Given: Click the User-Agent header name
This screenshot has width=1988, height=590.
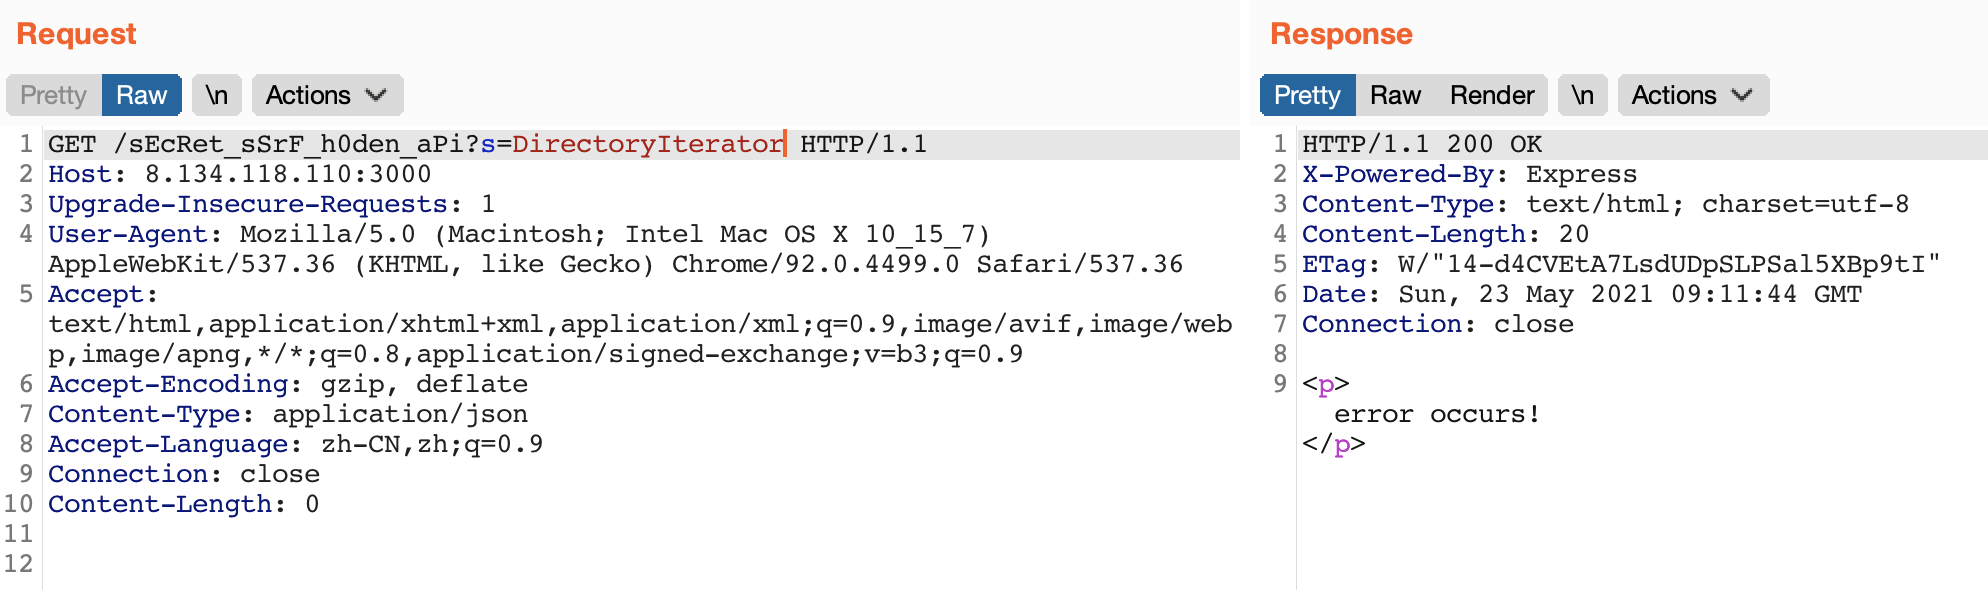Looking at the screenshot, I should [x=128, y=234].
